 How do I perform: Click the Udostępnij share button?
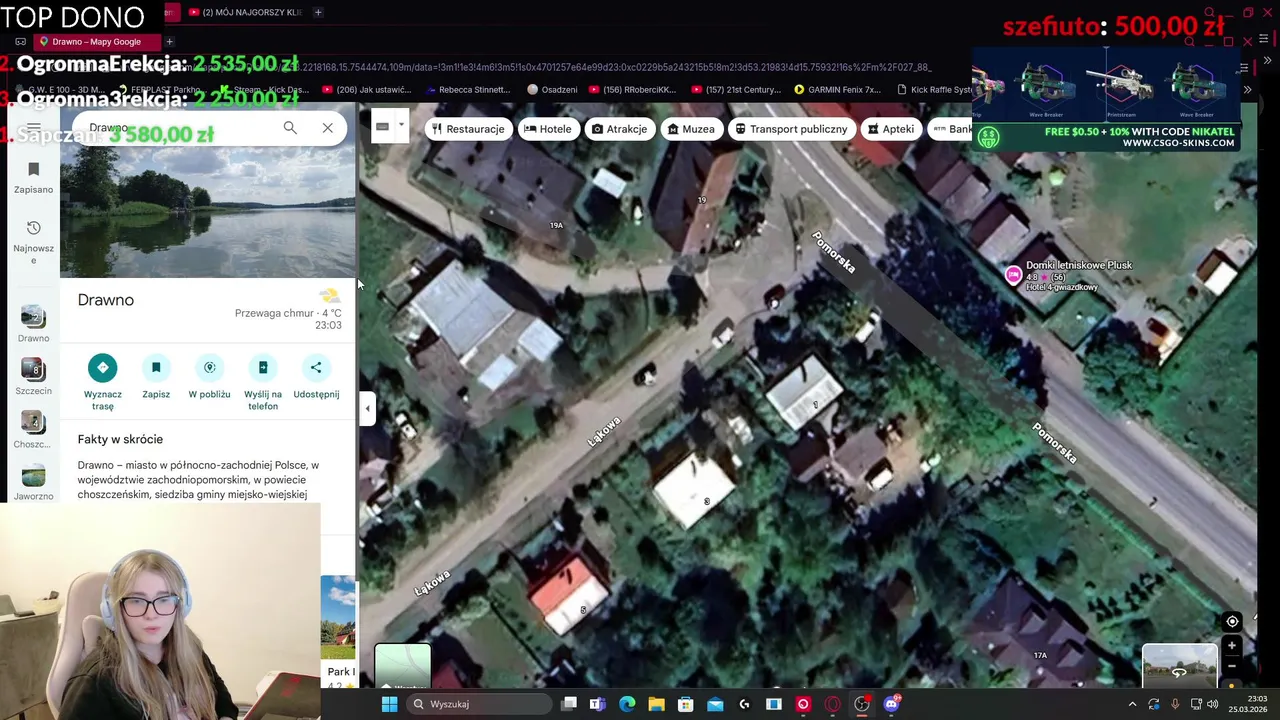(316, 377)
